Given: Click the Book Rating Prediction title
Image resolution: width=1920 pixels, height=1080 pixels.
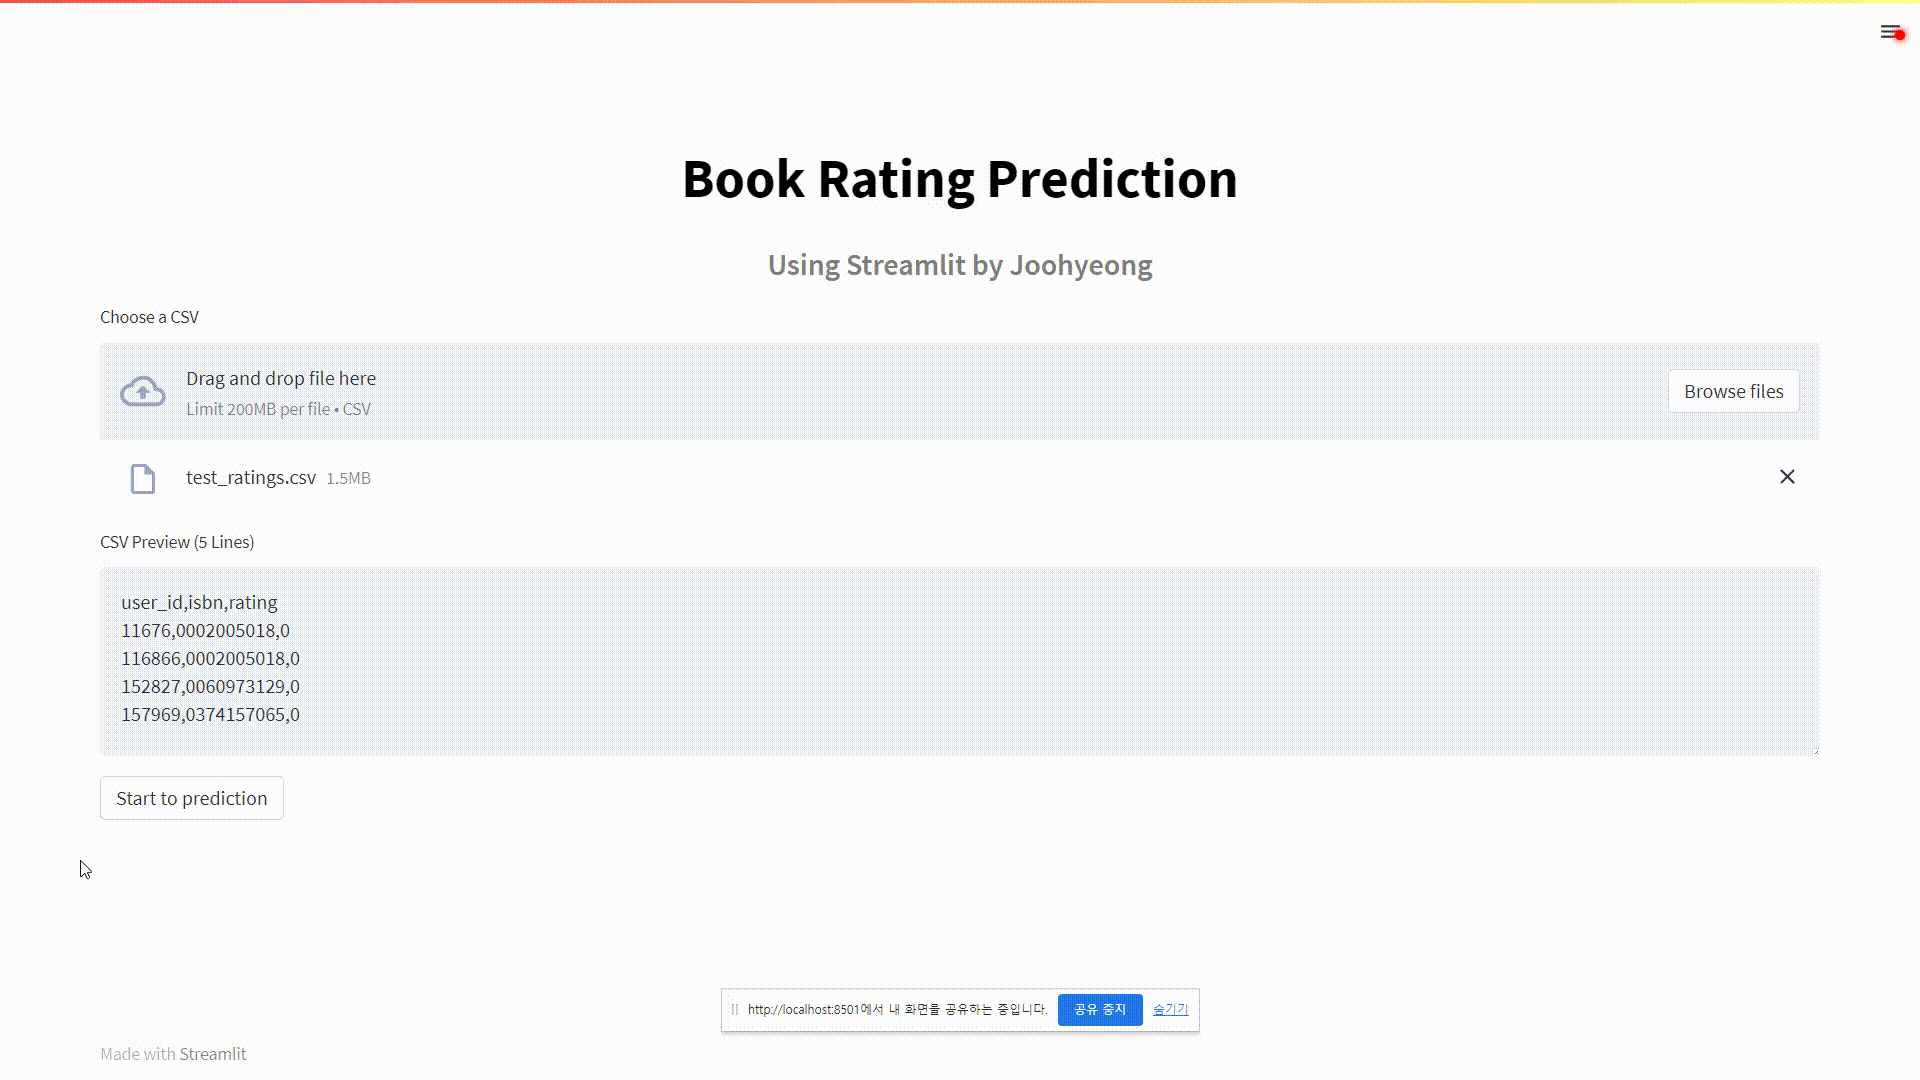Looking at the screenshot, I should point(959,180).
